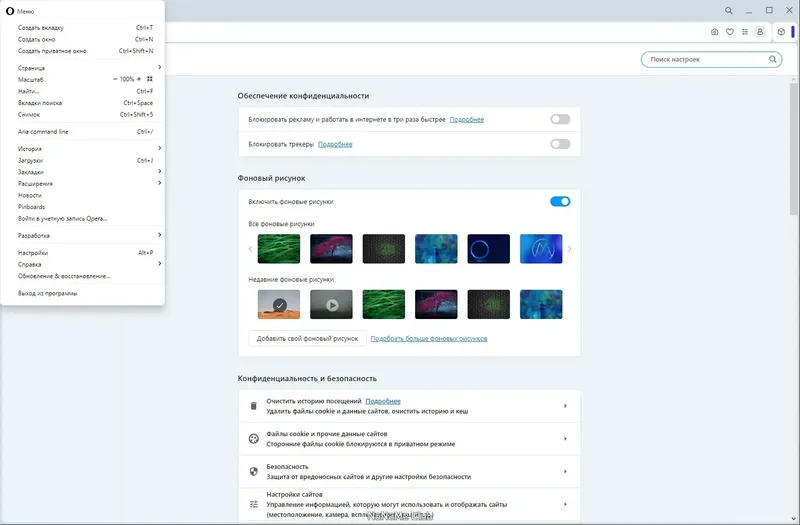This screenshot has width=800, height=525.
Task: Select dark hexagon wallpaper in Все фоновые рисунки
Action: tap(384, 249)
